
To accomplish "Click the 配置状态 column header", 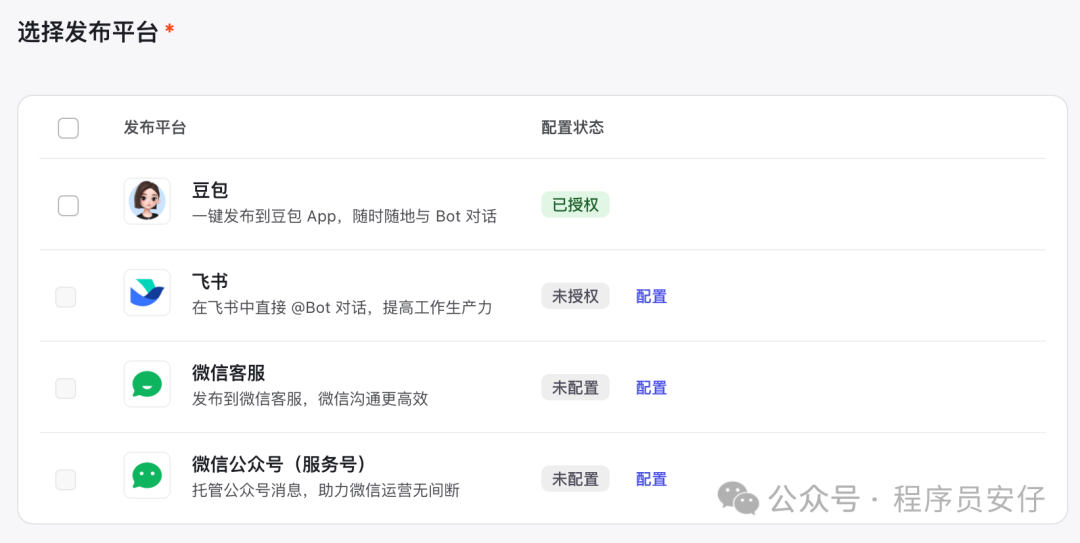I will pyautogui.click(x=572, y=128).
